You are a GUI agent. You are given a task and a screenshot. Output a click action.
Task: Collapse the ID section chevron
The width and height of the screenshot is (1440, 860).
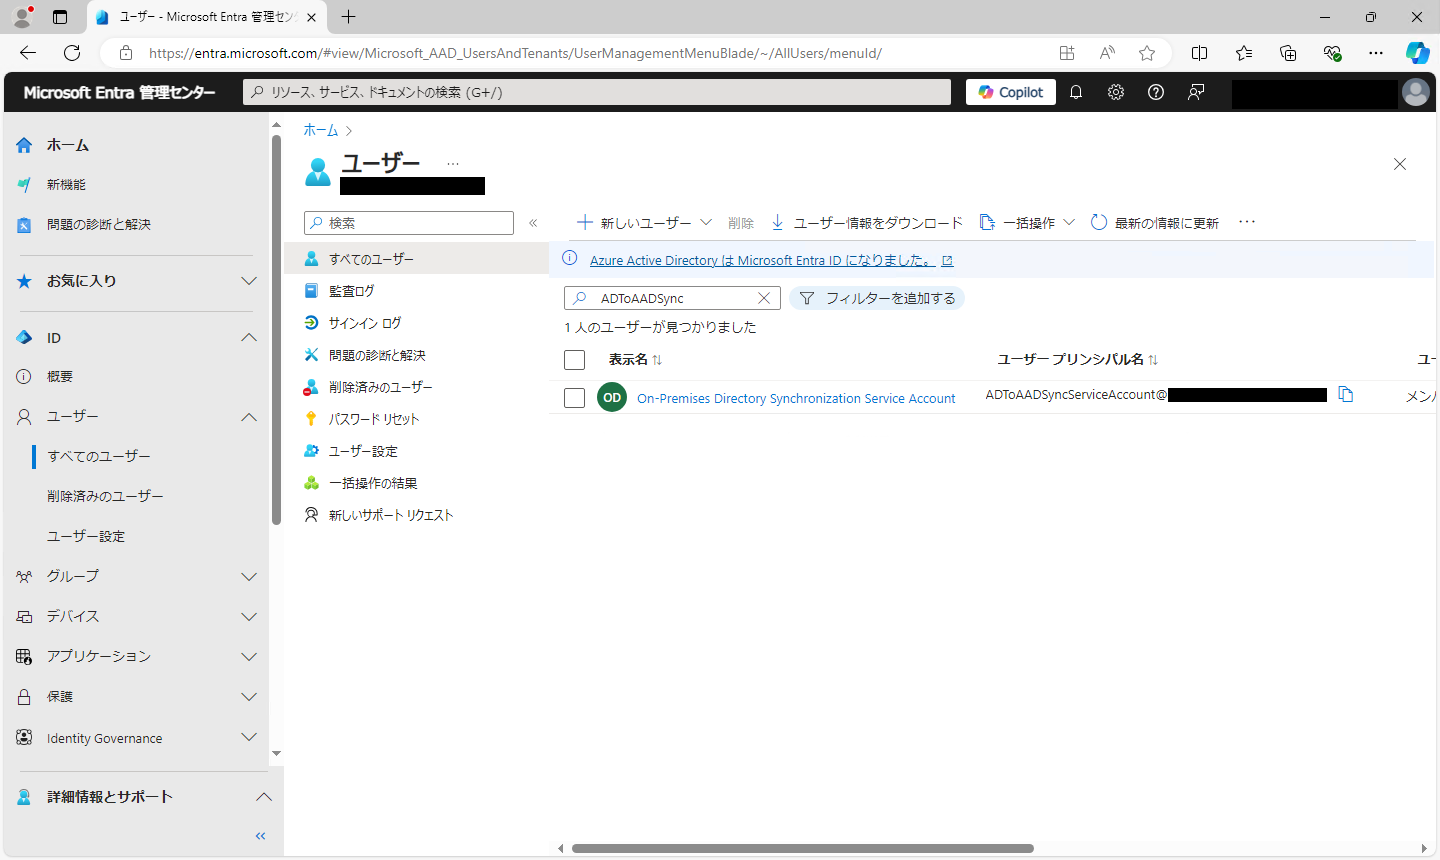[249, 338]
